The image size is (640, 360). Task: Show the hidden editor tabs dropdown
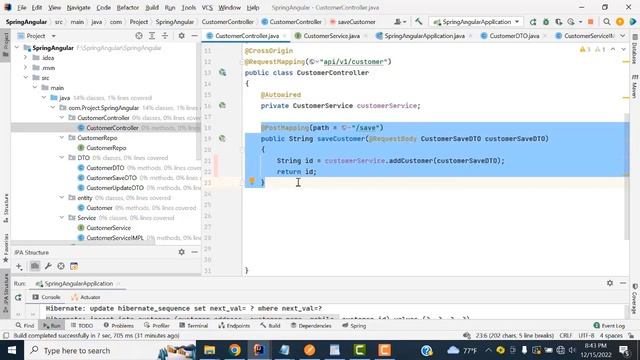[623, 36]
